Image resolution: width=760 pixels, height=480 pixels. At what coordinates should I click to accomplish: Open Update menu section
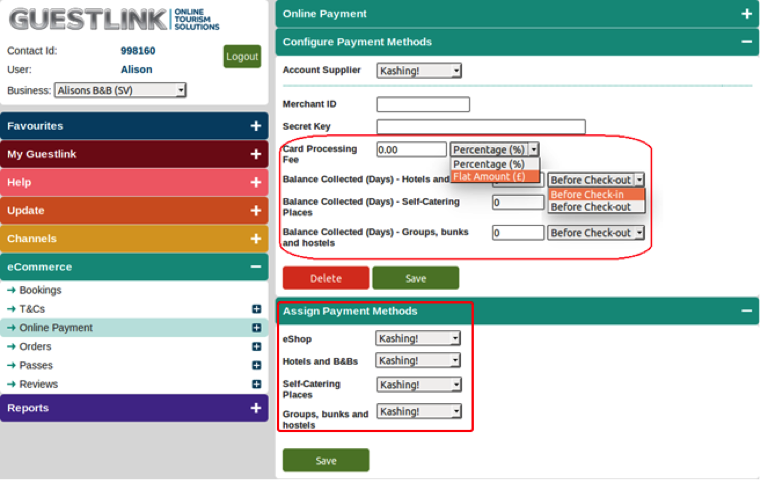coord(134,210)
